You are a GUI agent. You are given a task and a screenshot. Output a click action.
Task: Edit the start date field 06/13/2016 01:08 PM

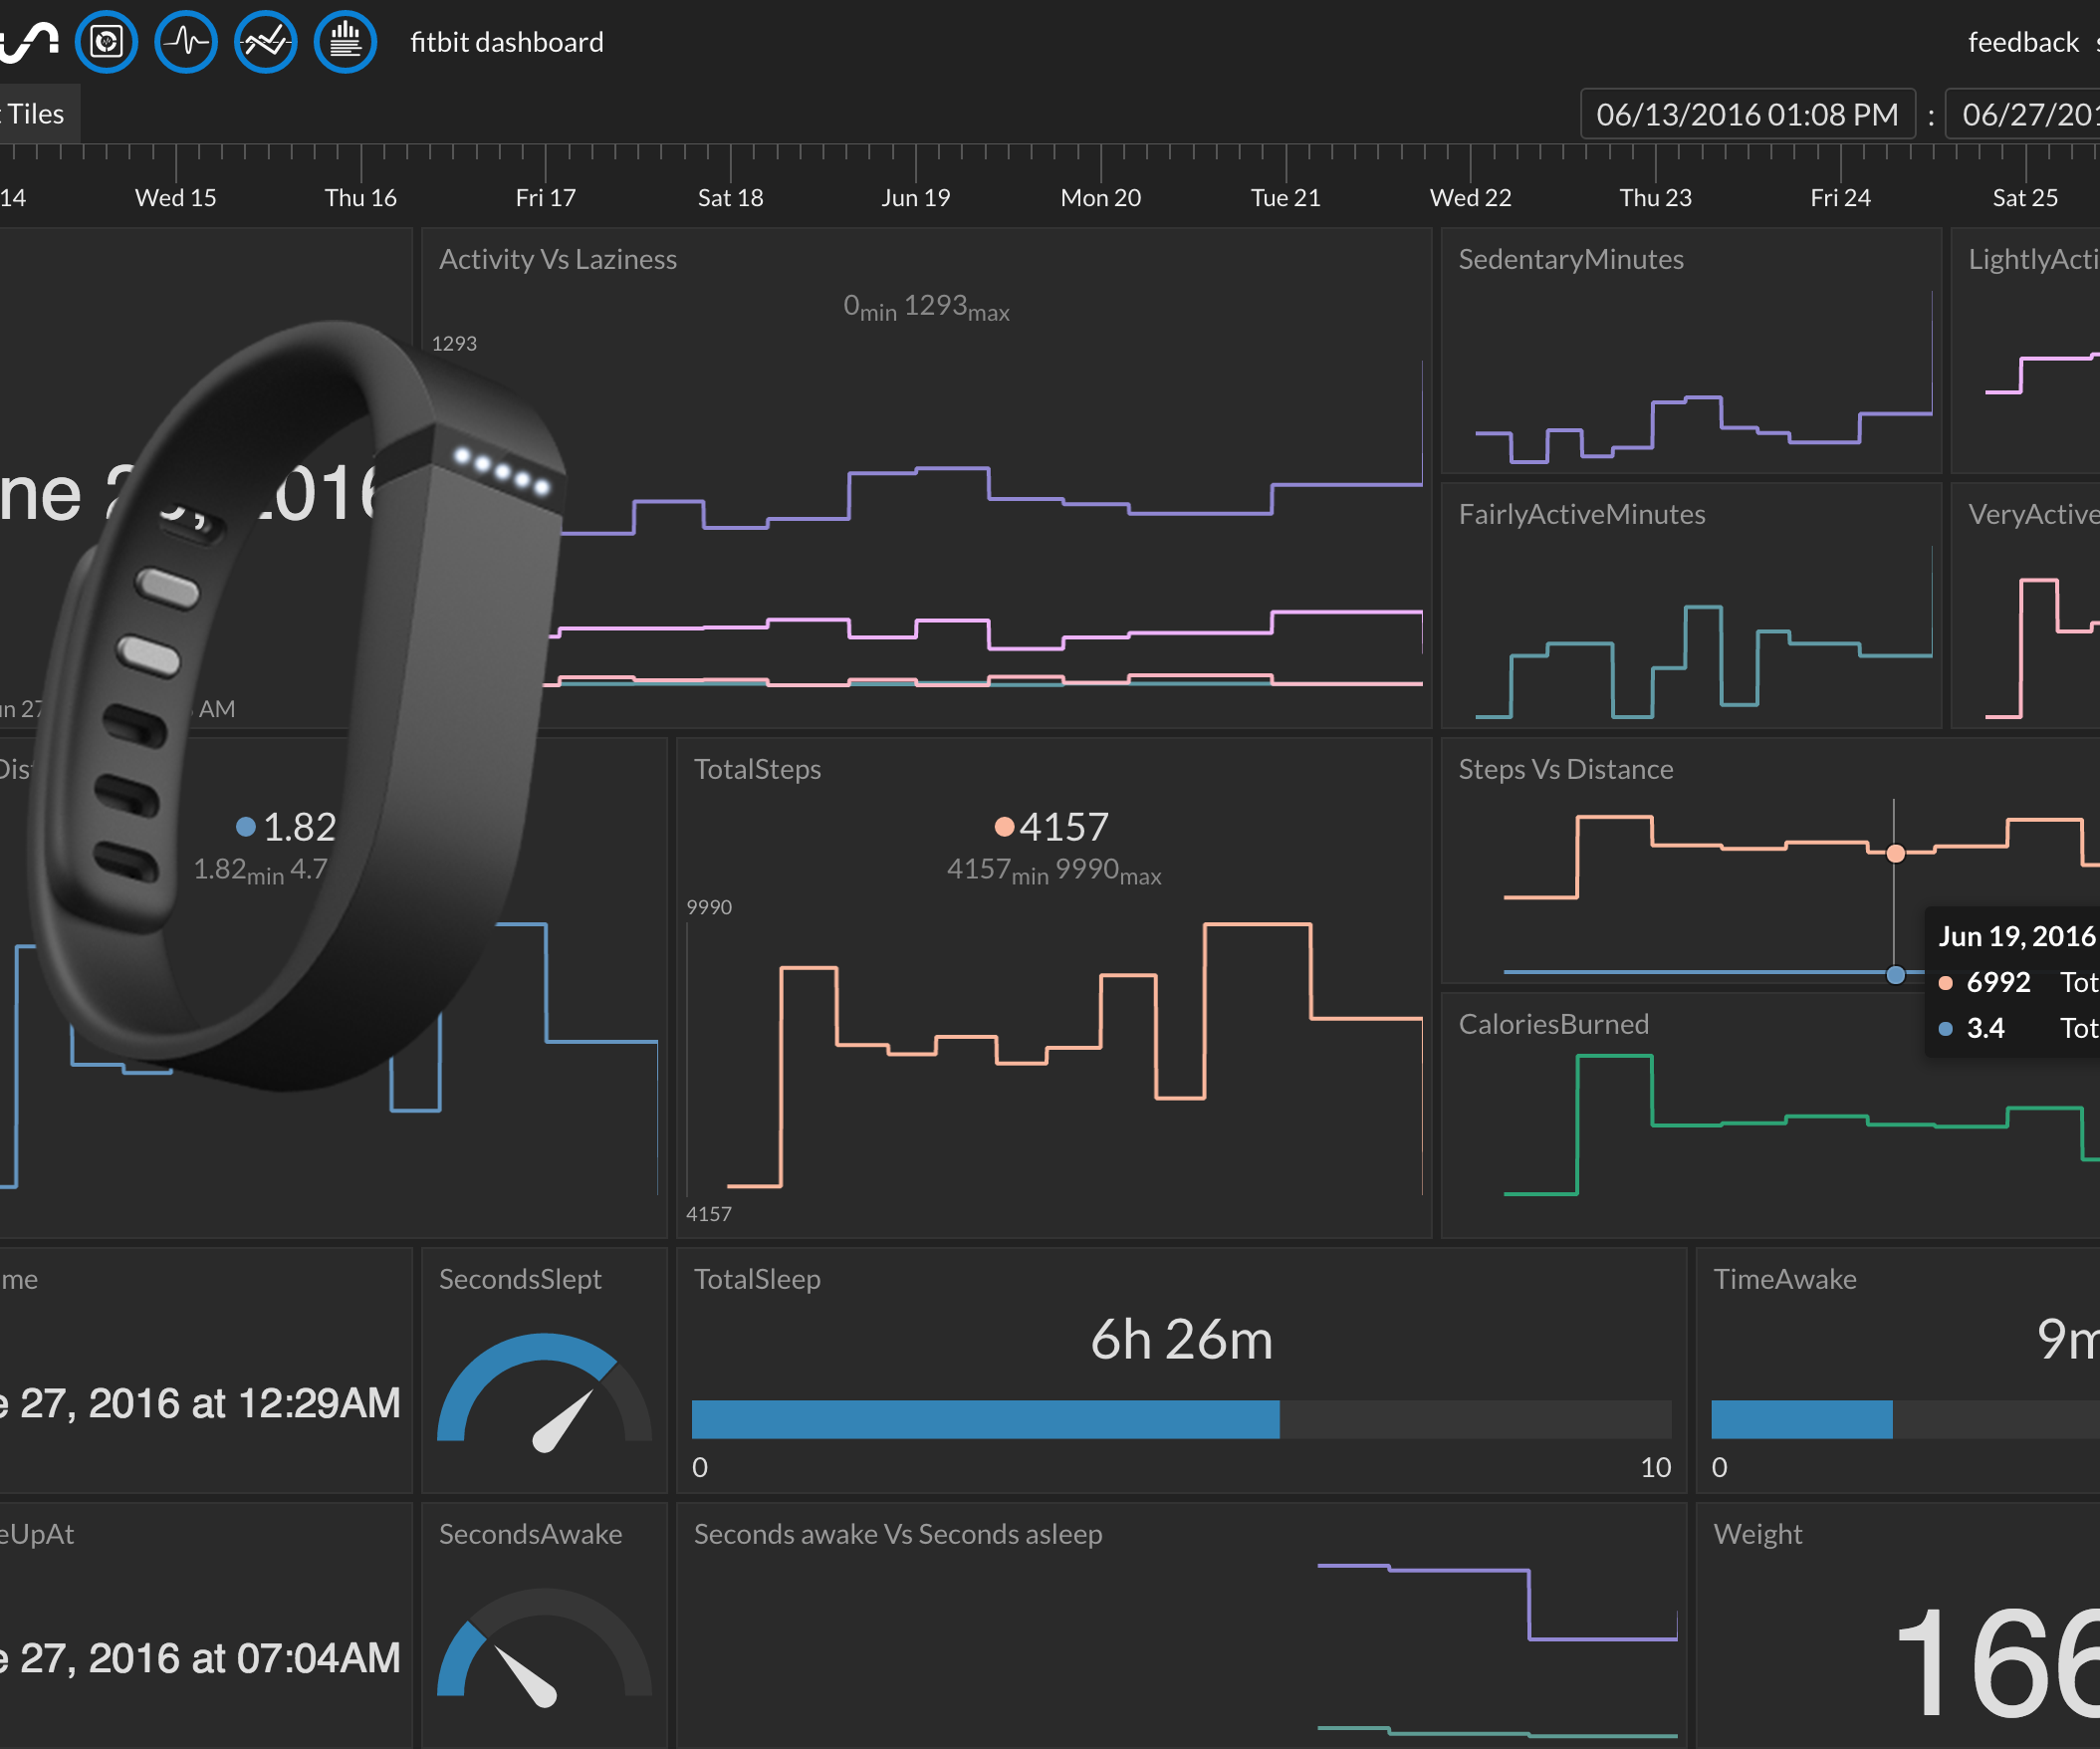(1747, 114)
